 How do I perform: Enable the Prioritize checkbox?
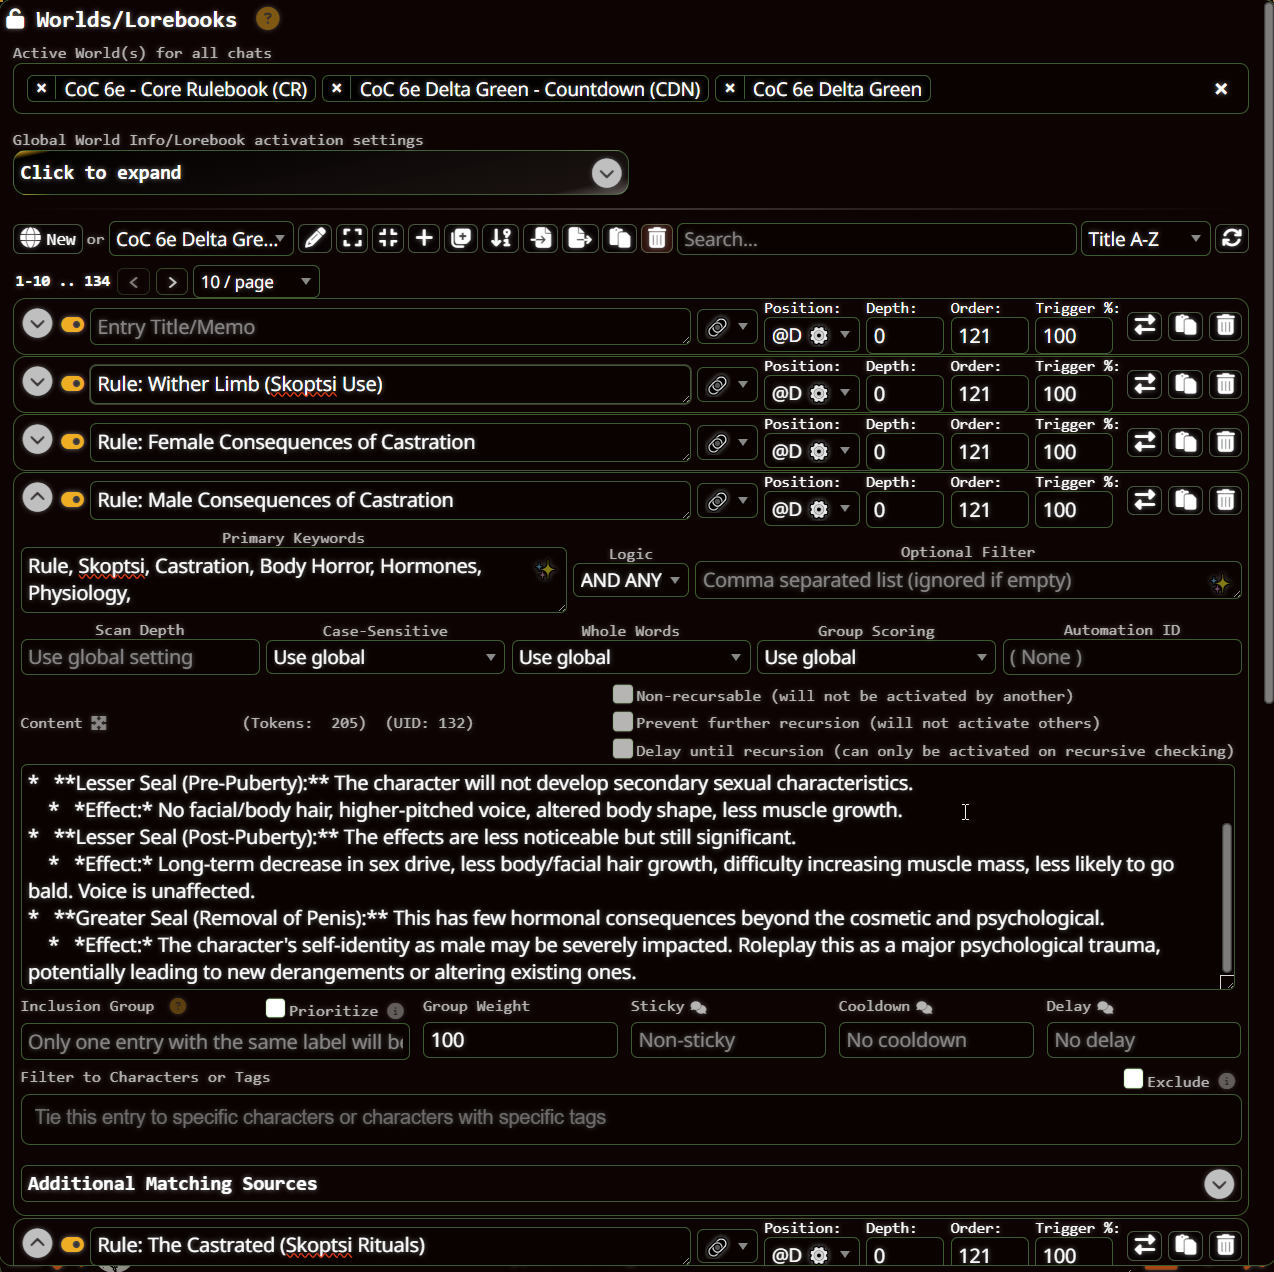click(x=276, y=1008)
